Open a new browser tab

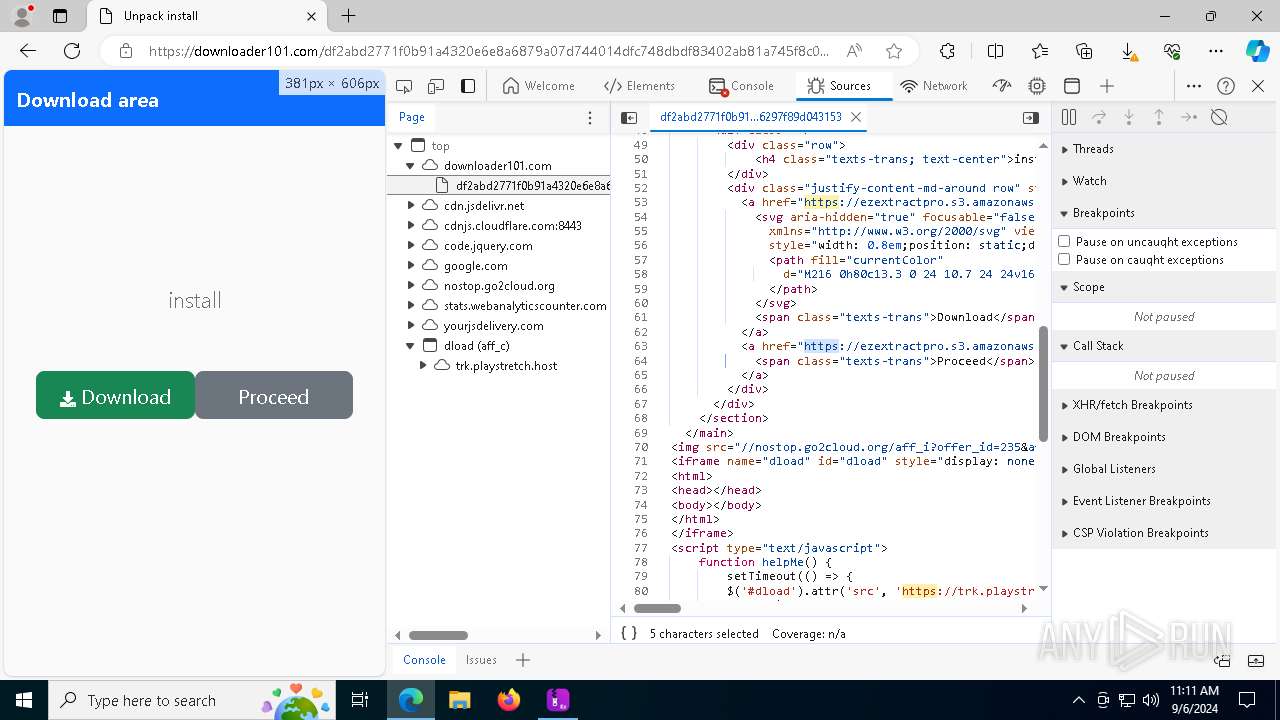[348, 16]
